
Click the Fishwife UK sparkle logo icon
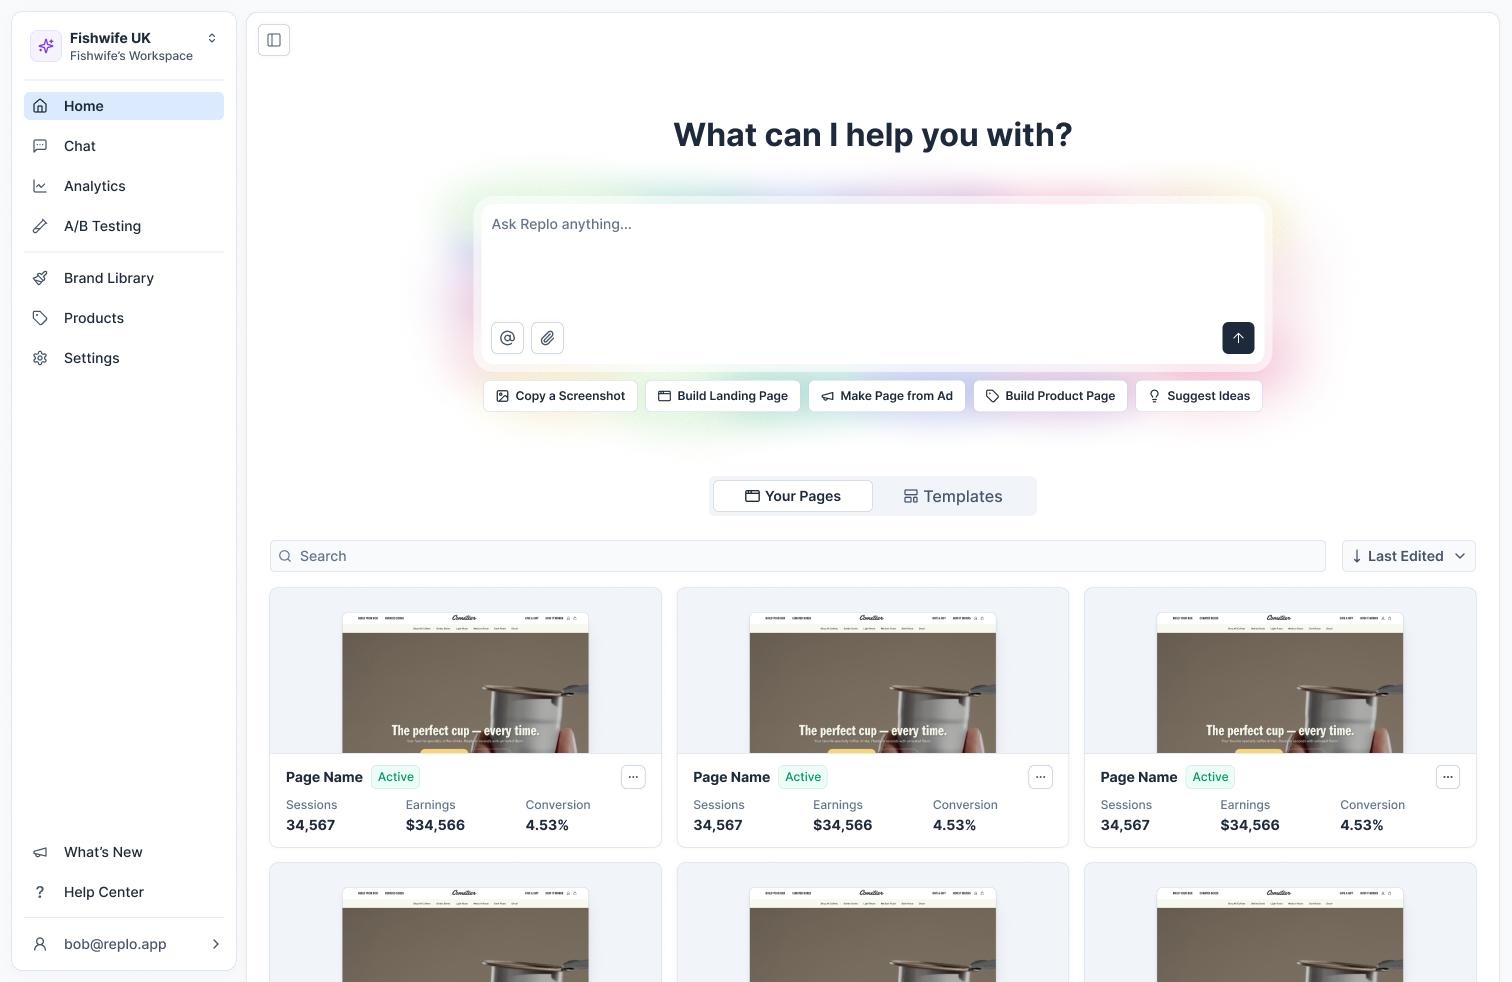pyautogui.click(x=46, y=46)
